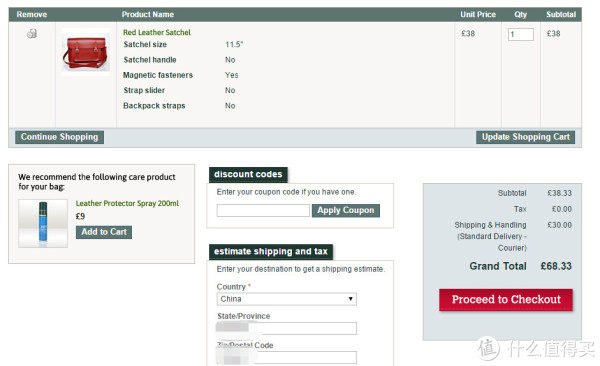This screenshot has height=366, width=600.
Task: Click the Grand Total £68.33 amount
Action: [556, 266]
